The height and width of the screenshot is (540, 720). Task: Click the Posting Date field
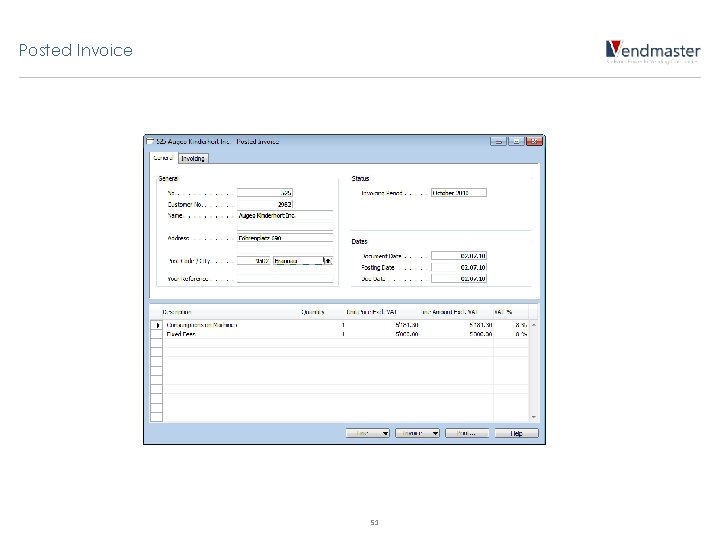pos(459,267)
